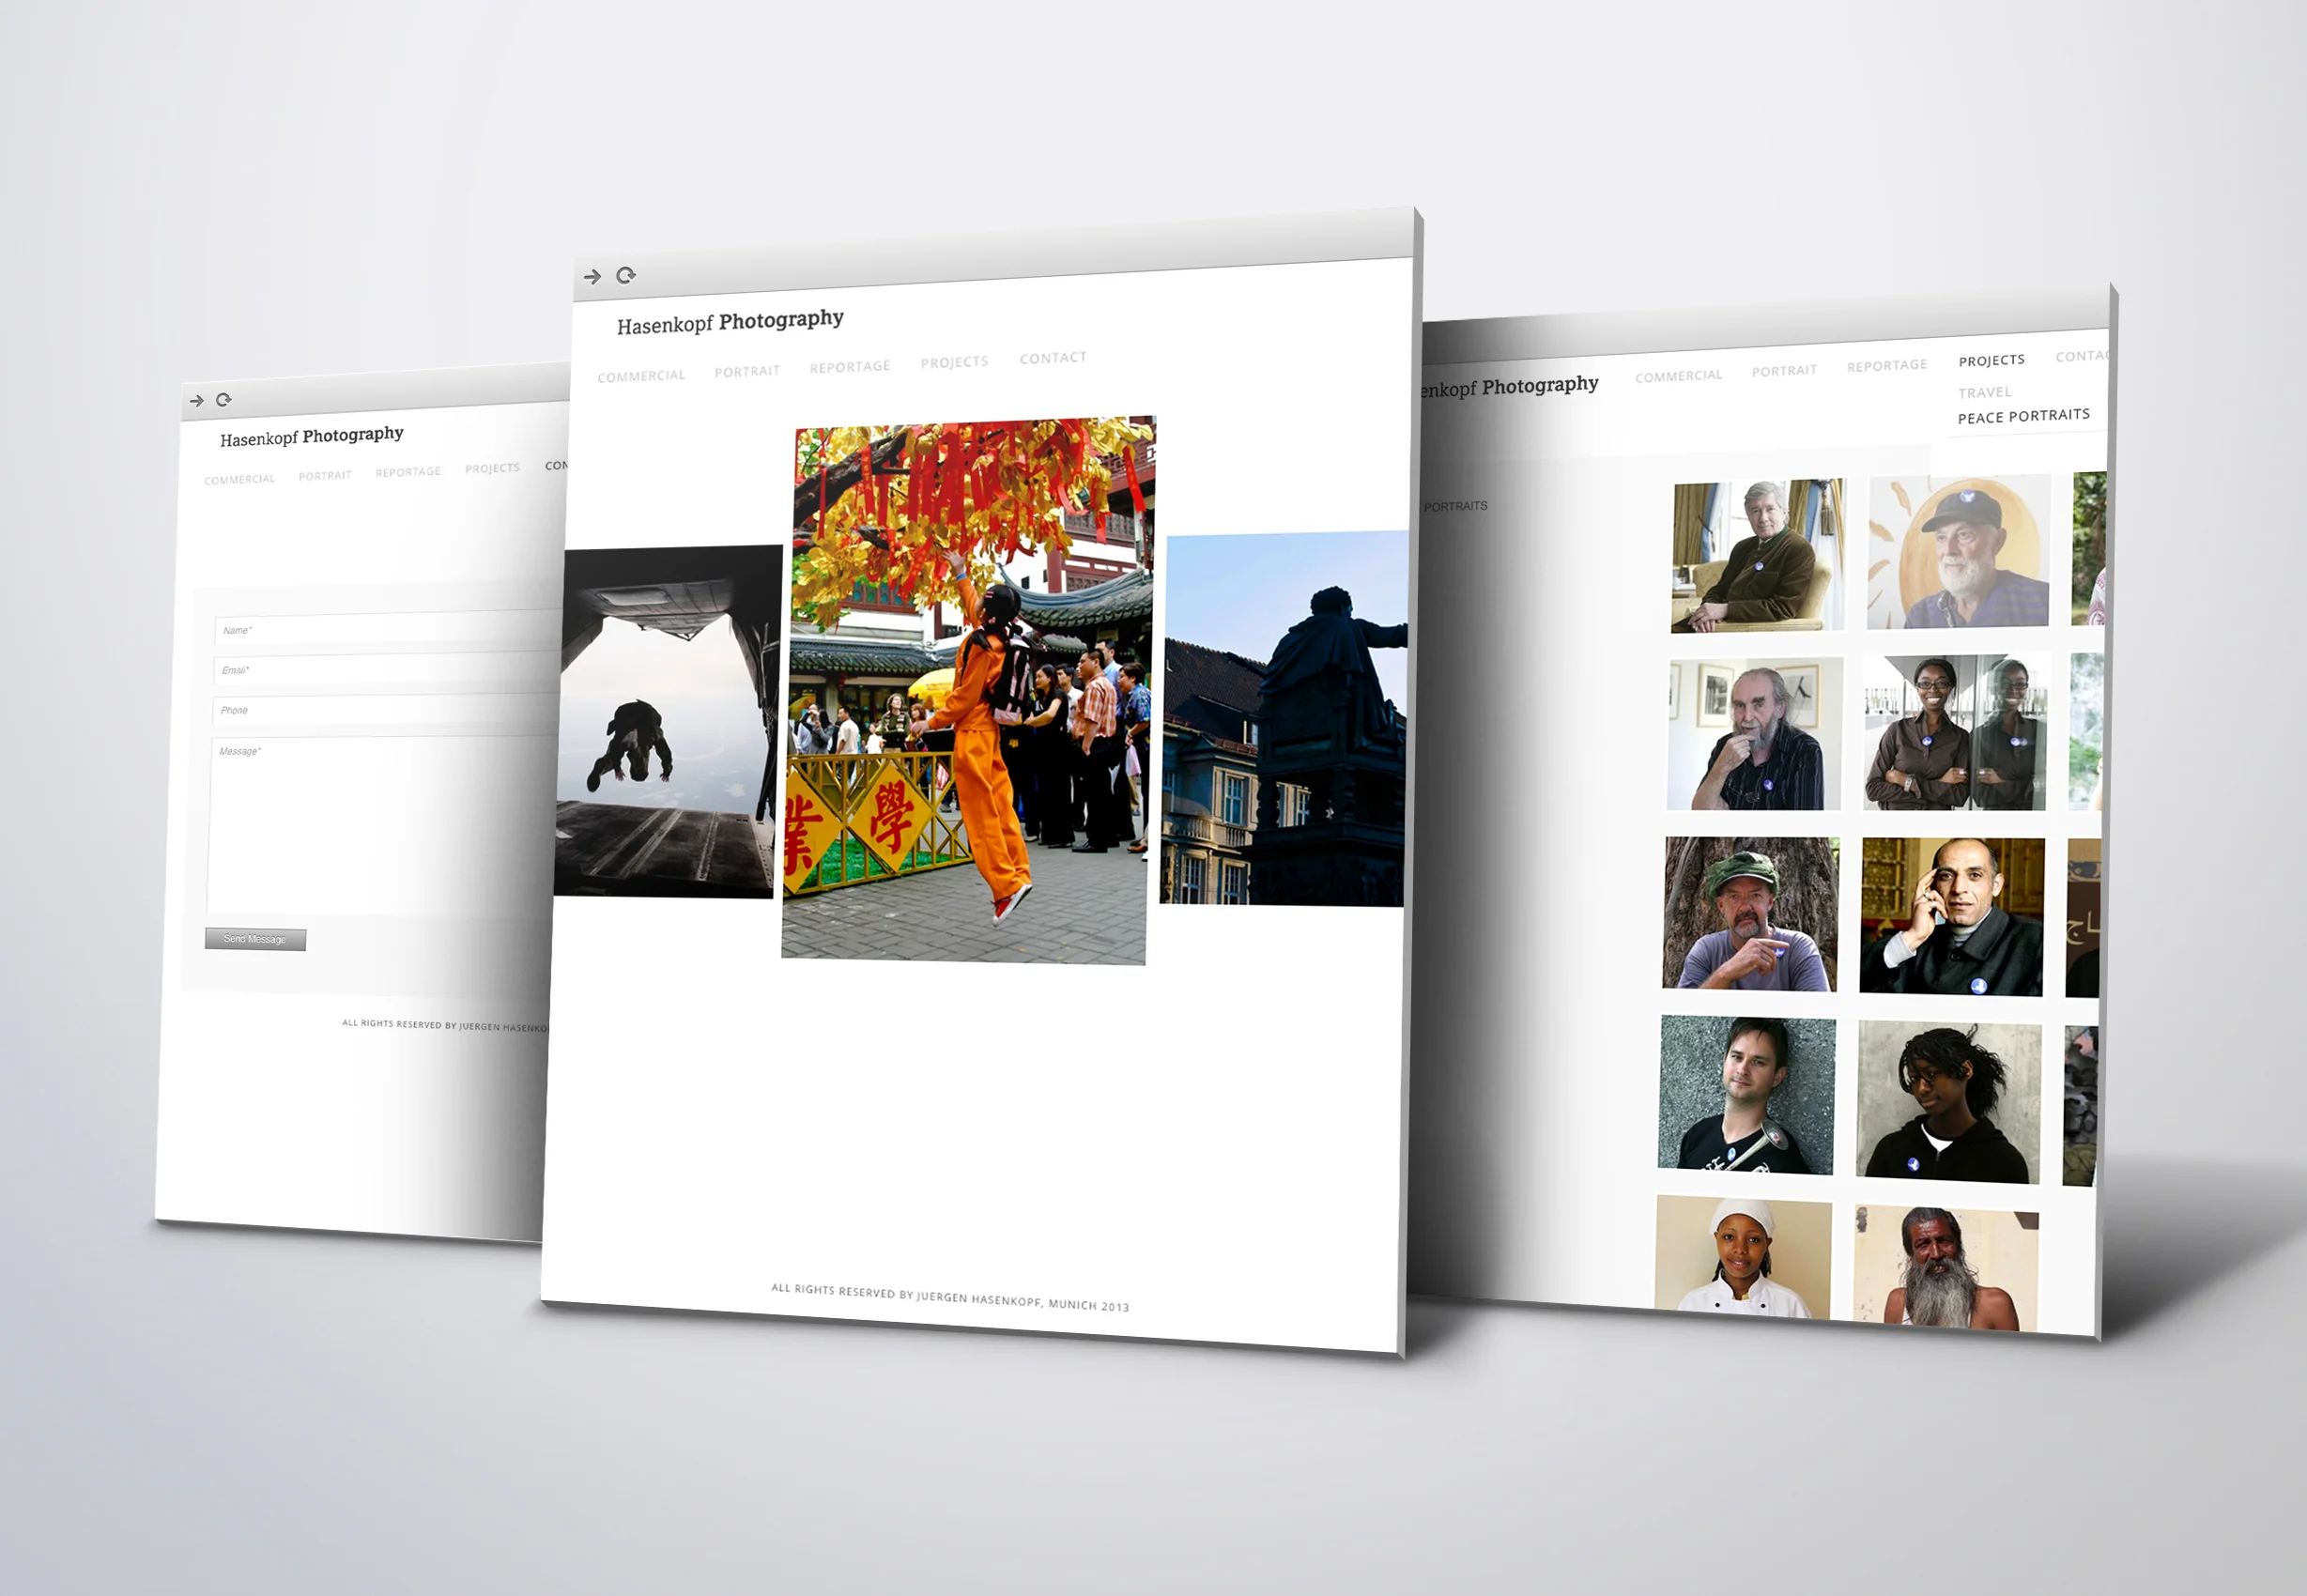
Task: Open Reportage in the right portraits window
Action: [1887, 366]
